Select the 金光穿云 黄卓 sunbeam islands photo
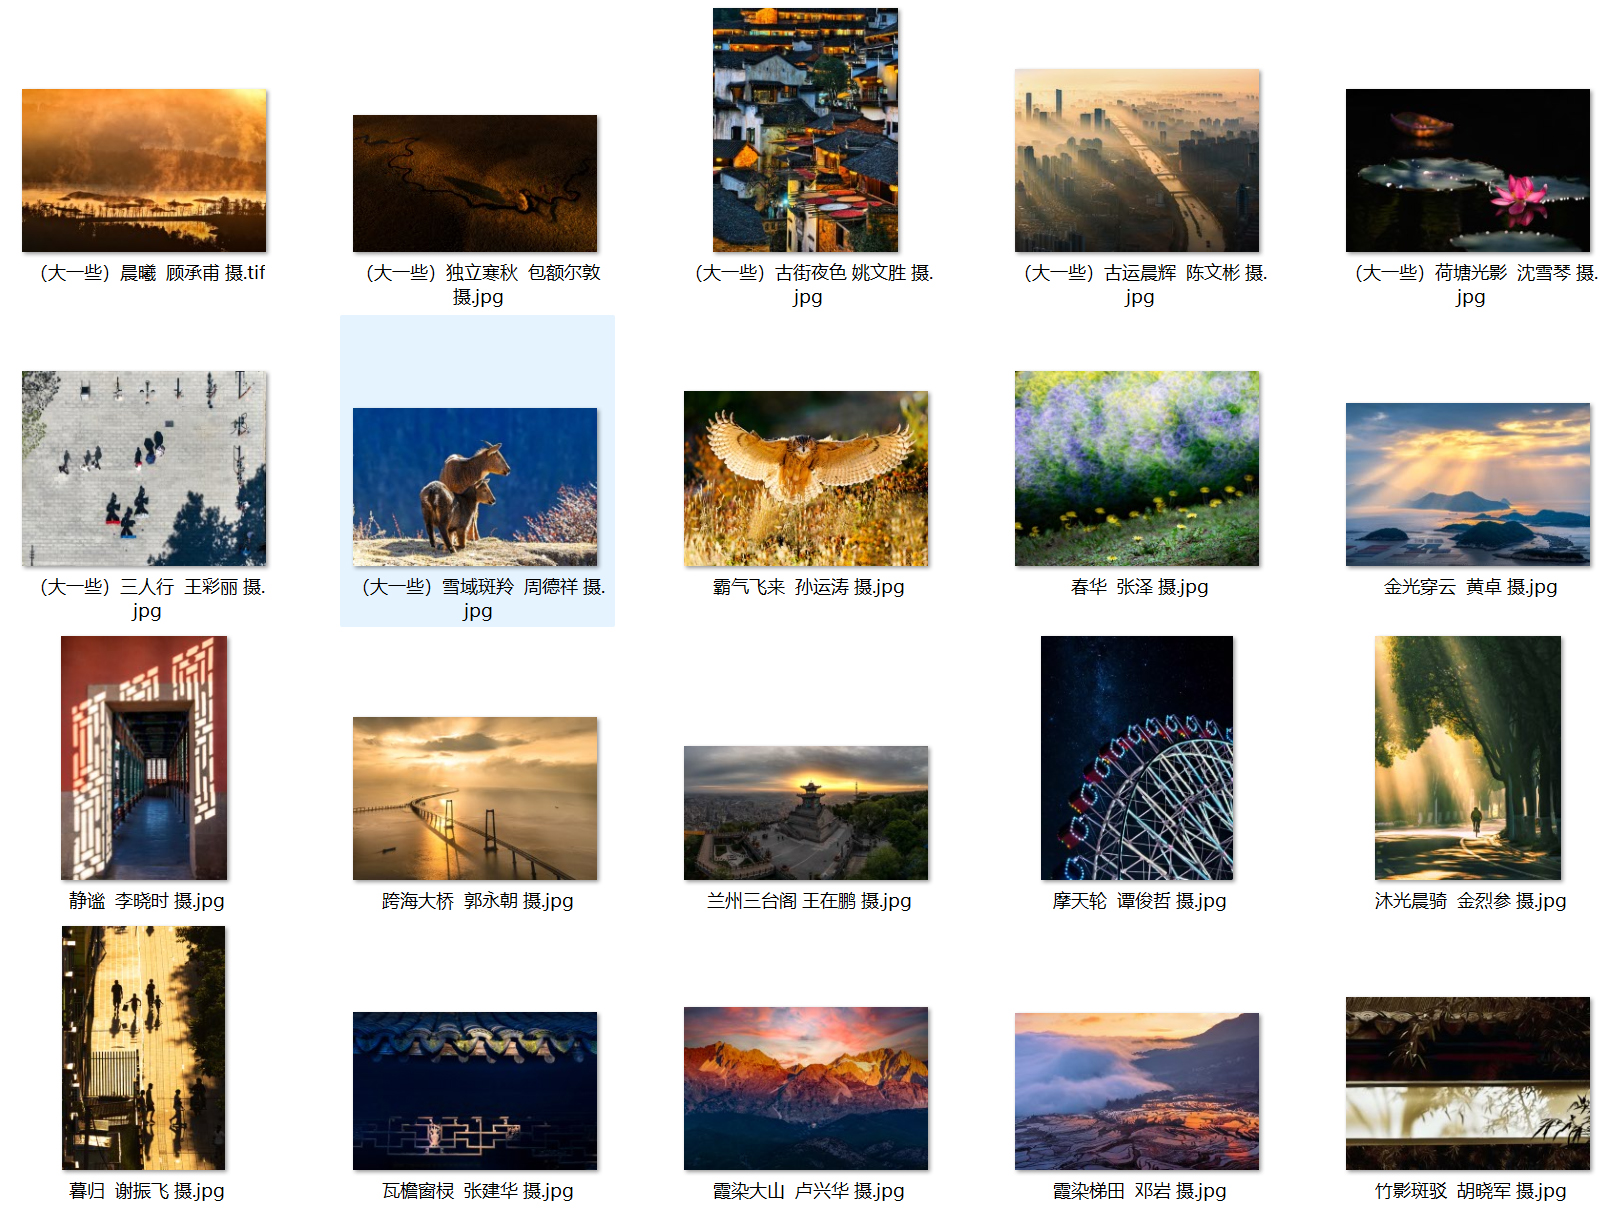This screenshot has width=1612, height=1219. (1467, 484)
